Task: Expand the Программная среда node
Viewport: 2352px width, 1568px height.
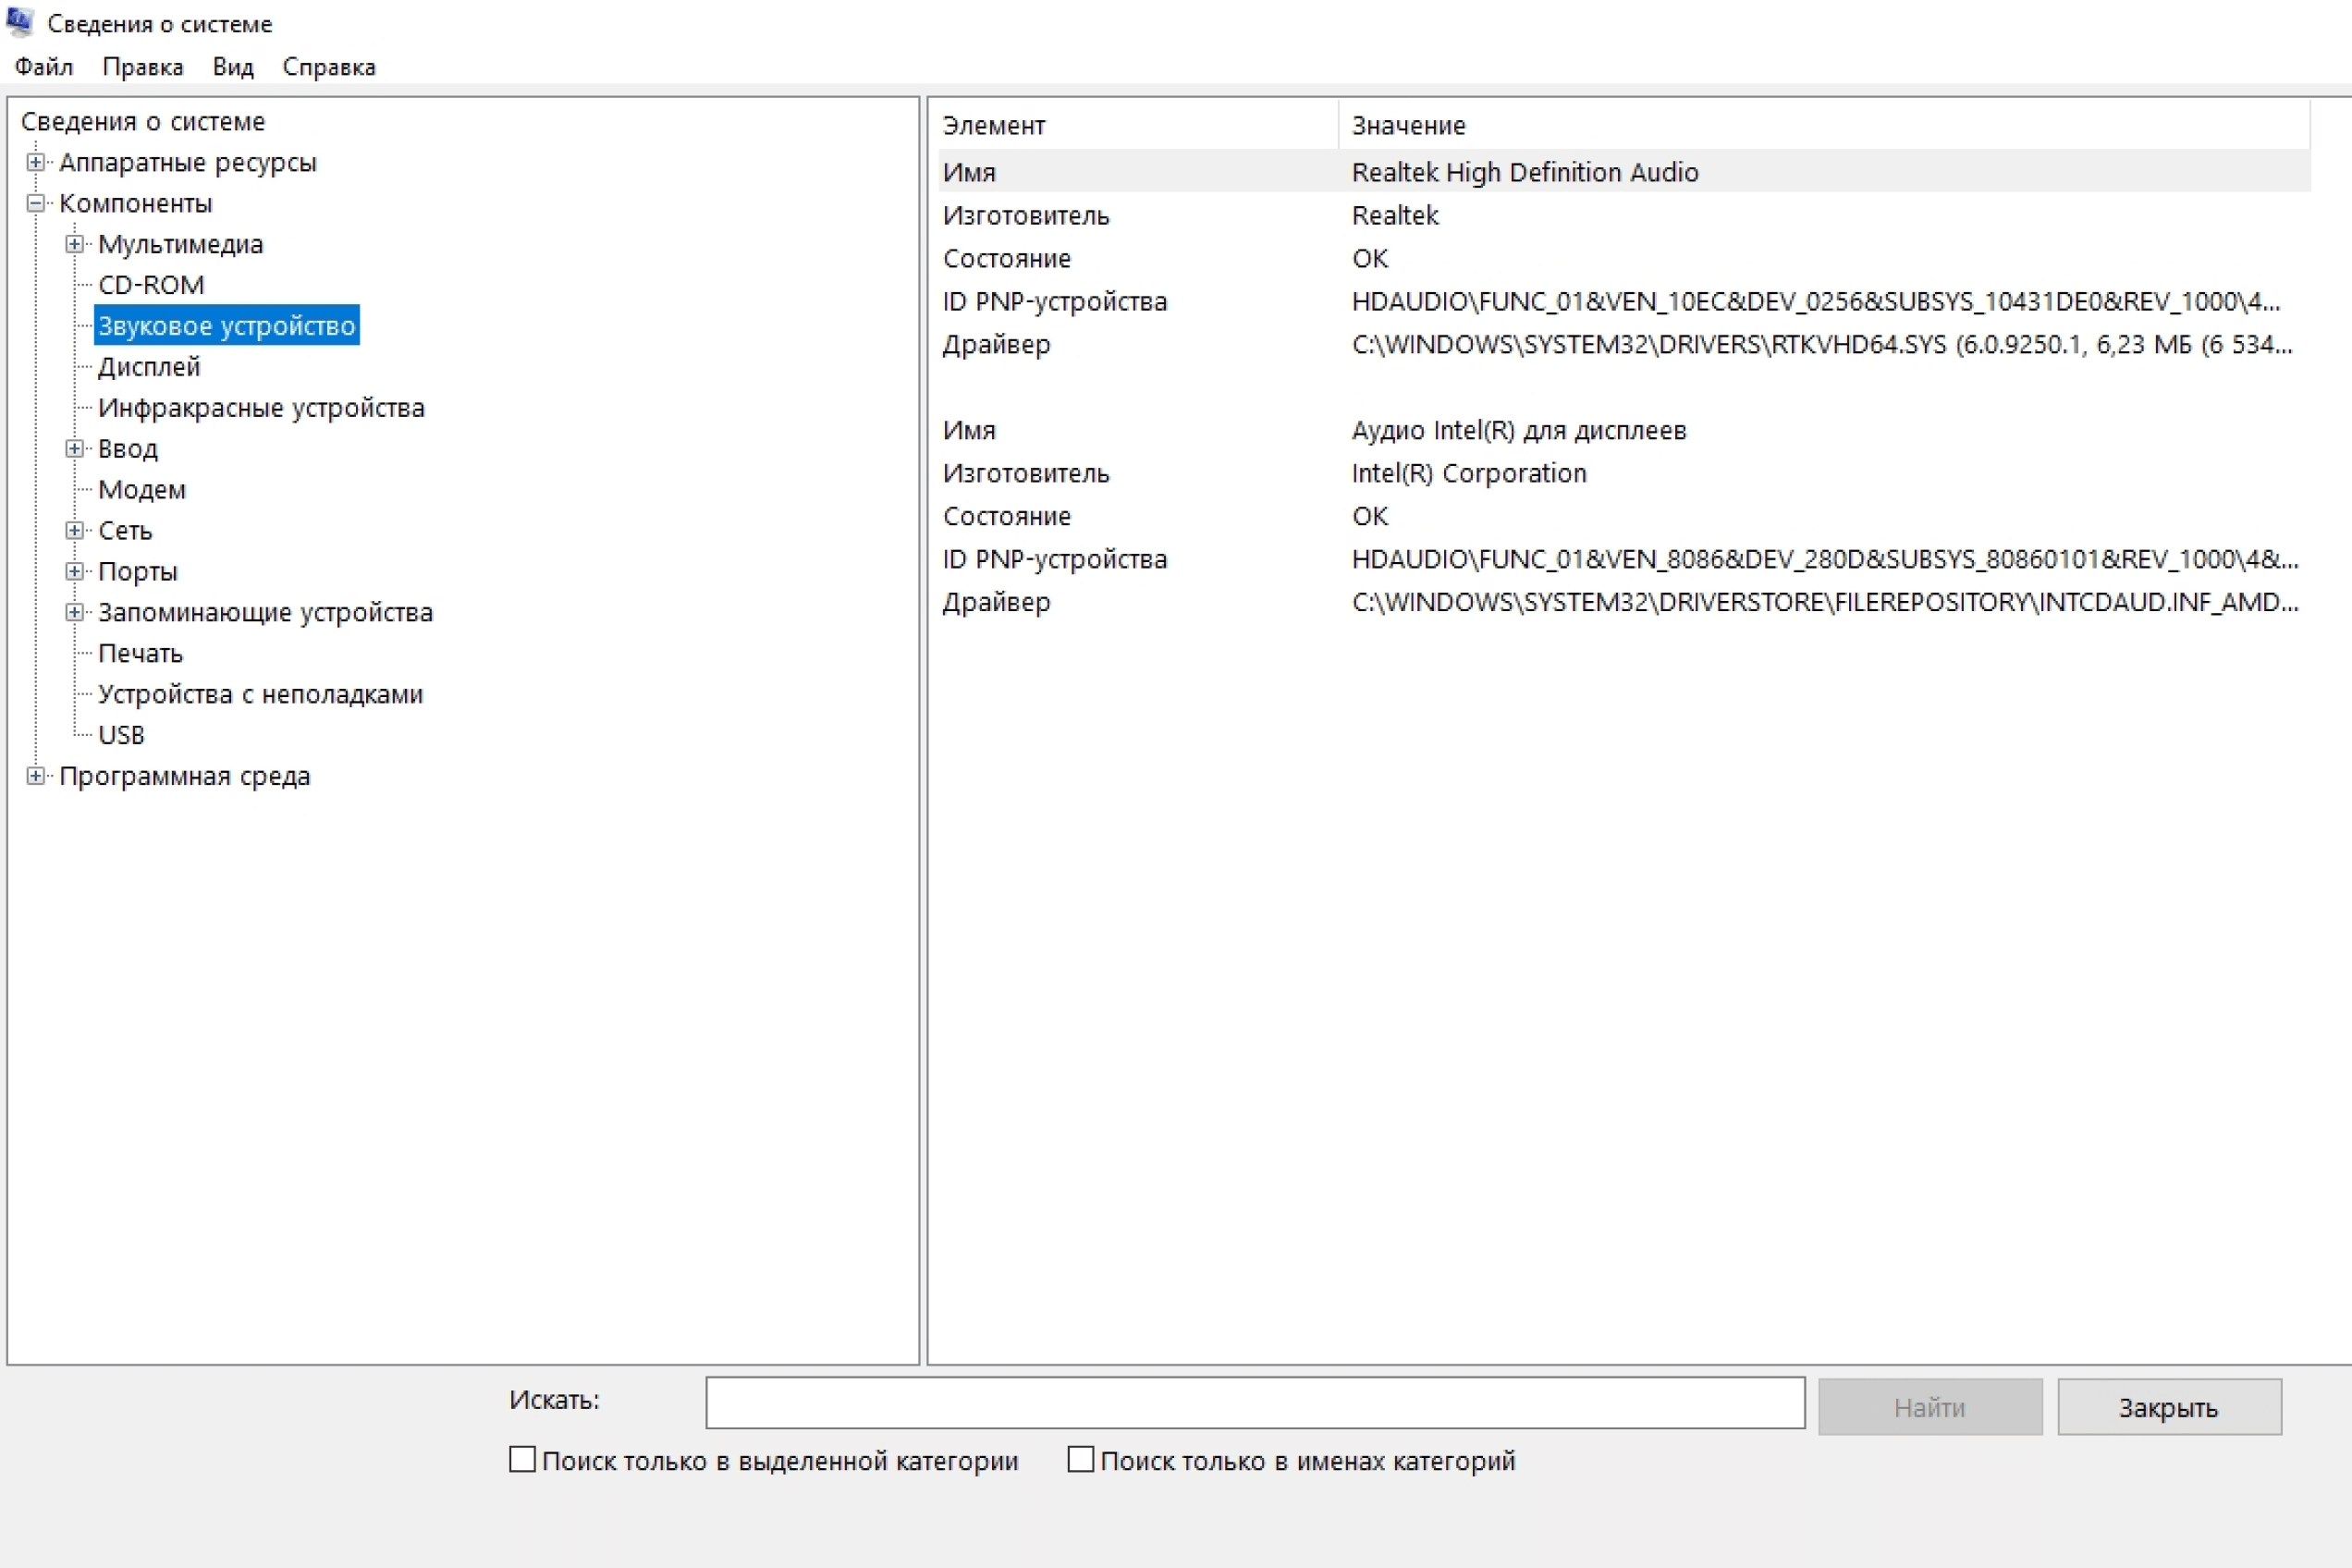Action: pyautogui.click(x=36, y=776)
